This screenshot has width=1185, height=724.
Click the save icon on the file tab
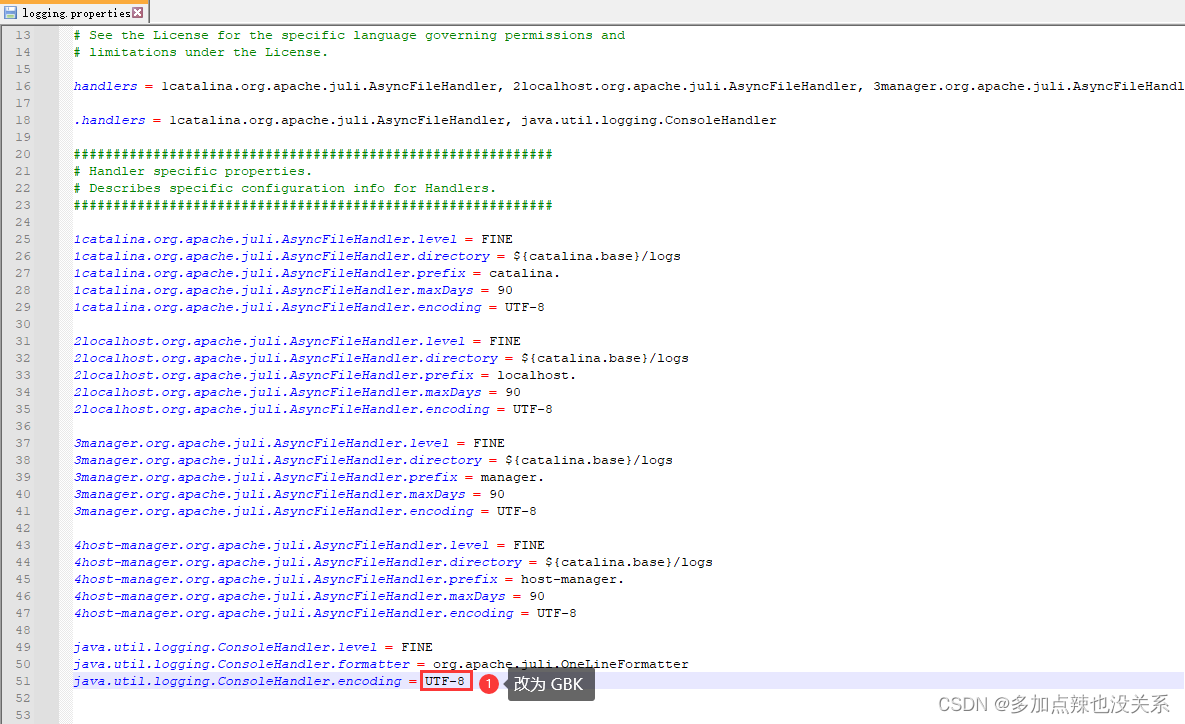click(x=11, y=13)
